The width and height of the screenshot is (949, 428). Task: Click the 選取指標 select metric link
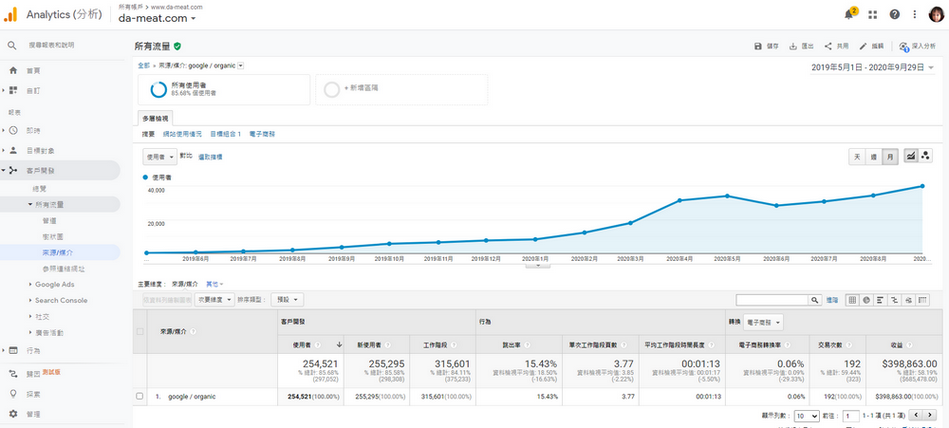pos(210,157)
